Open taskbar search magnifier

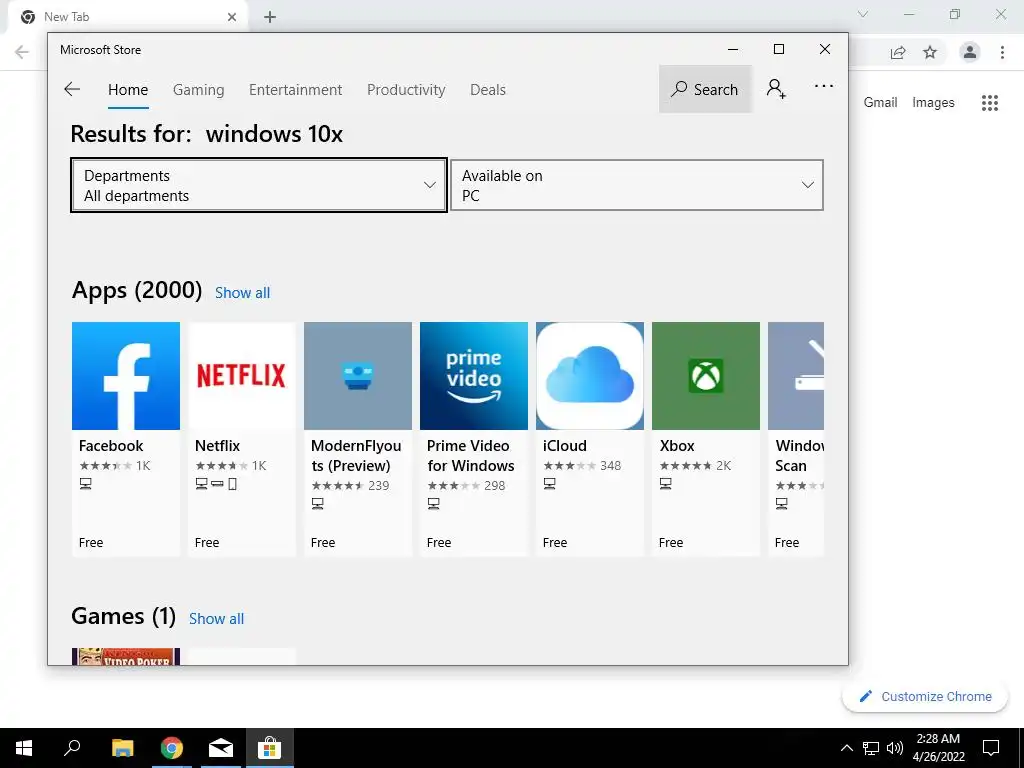[72, 748]
